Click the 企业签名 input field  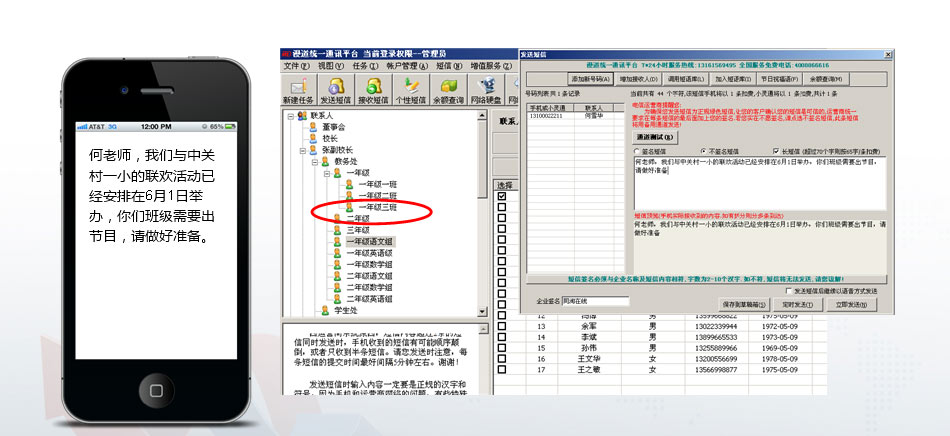pyautogui.click(x=596, y=301)
